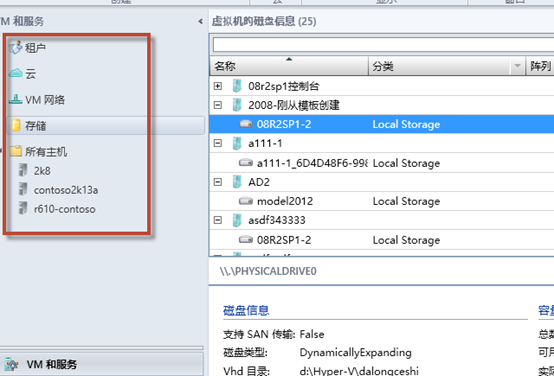Select the 2008-刚从模板创建 row
This screenshot has width=554, height=376.
[x=382, y=105]
